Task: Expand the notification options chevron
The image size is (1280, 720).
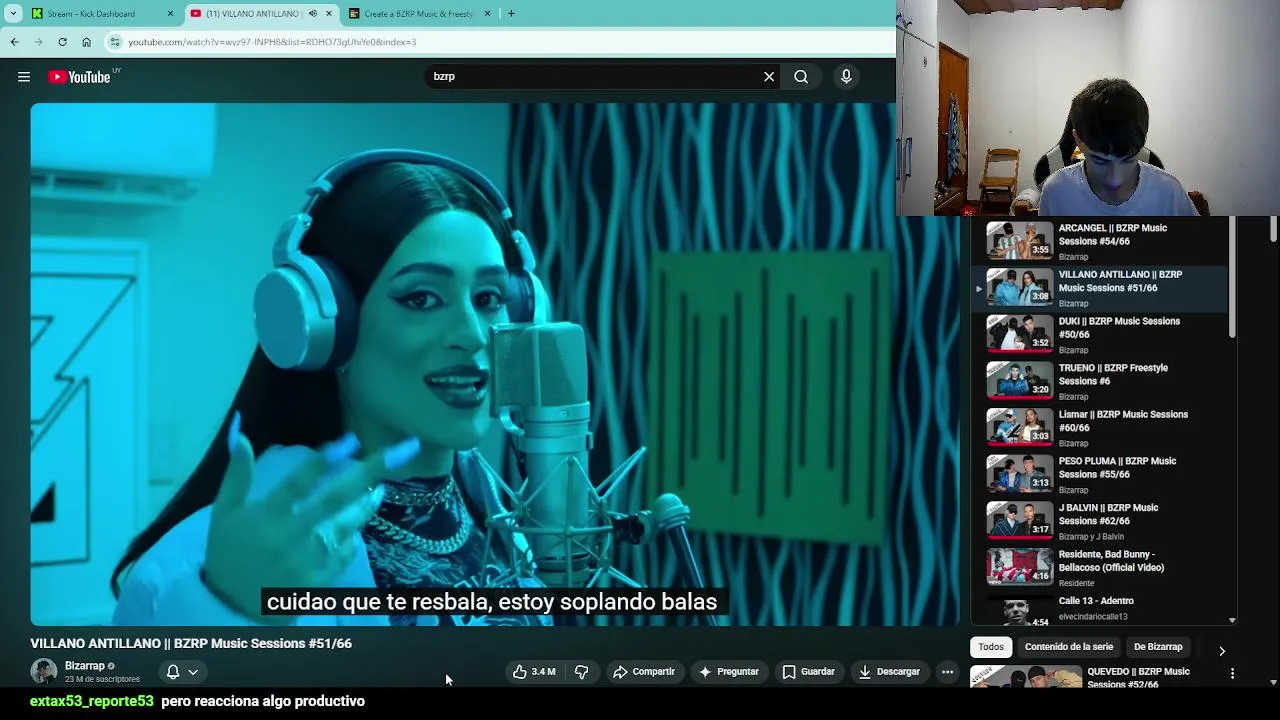Action: 193,672
